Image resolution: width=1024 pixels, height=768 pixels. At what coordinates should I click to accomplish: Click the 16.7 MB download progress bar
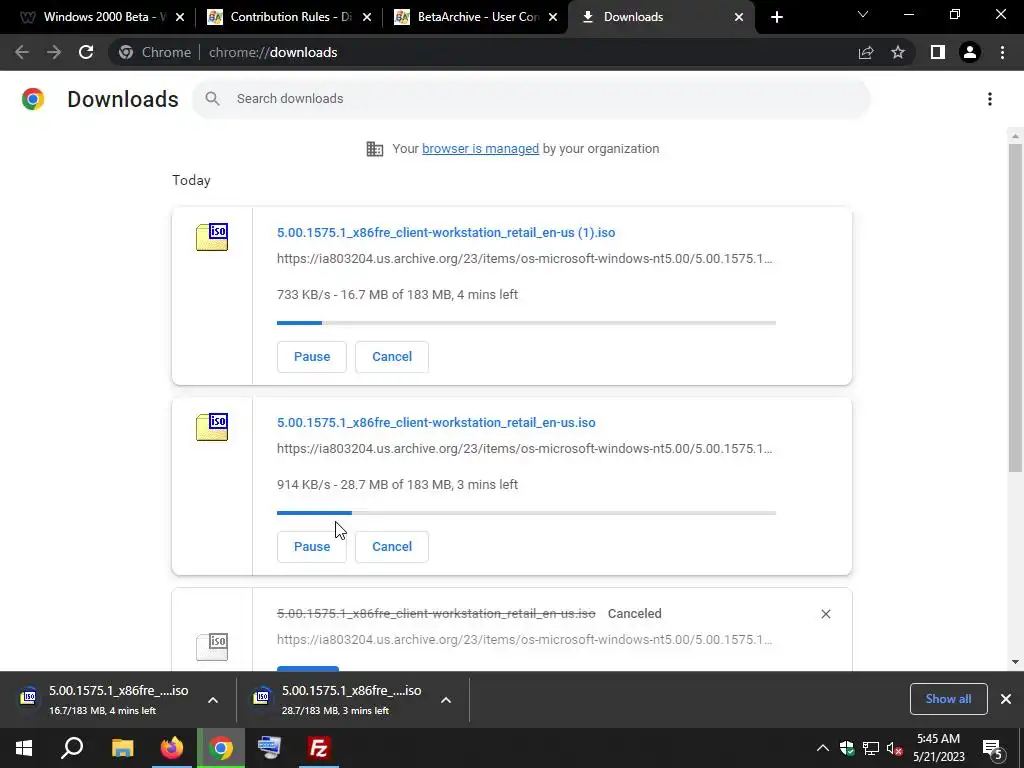coord(526,323)
